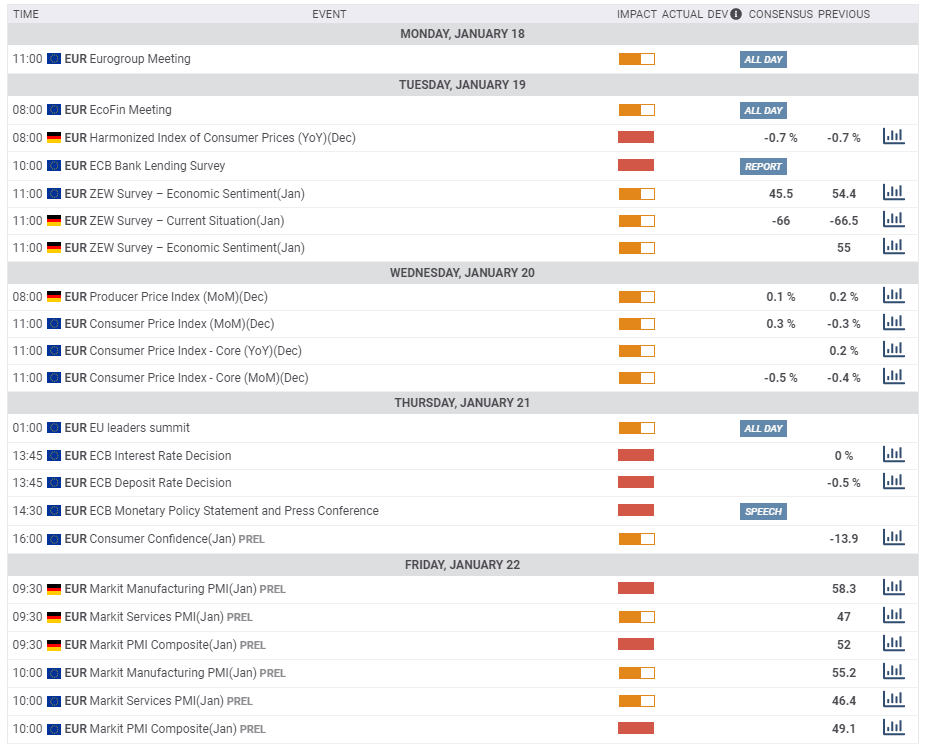Screen dimensions: 926x744
Task: Click the info icon next to DEV header
Action: [736, 14]
